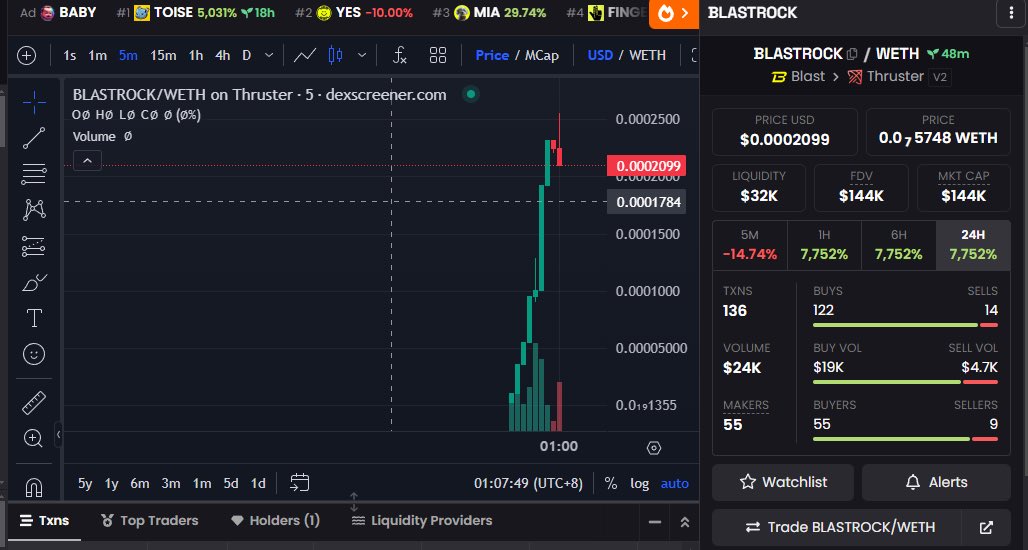
Task: Click the add-symbol plus icon in chart toolbar
Action: click(26, 56)
